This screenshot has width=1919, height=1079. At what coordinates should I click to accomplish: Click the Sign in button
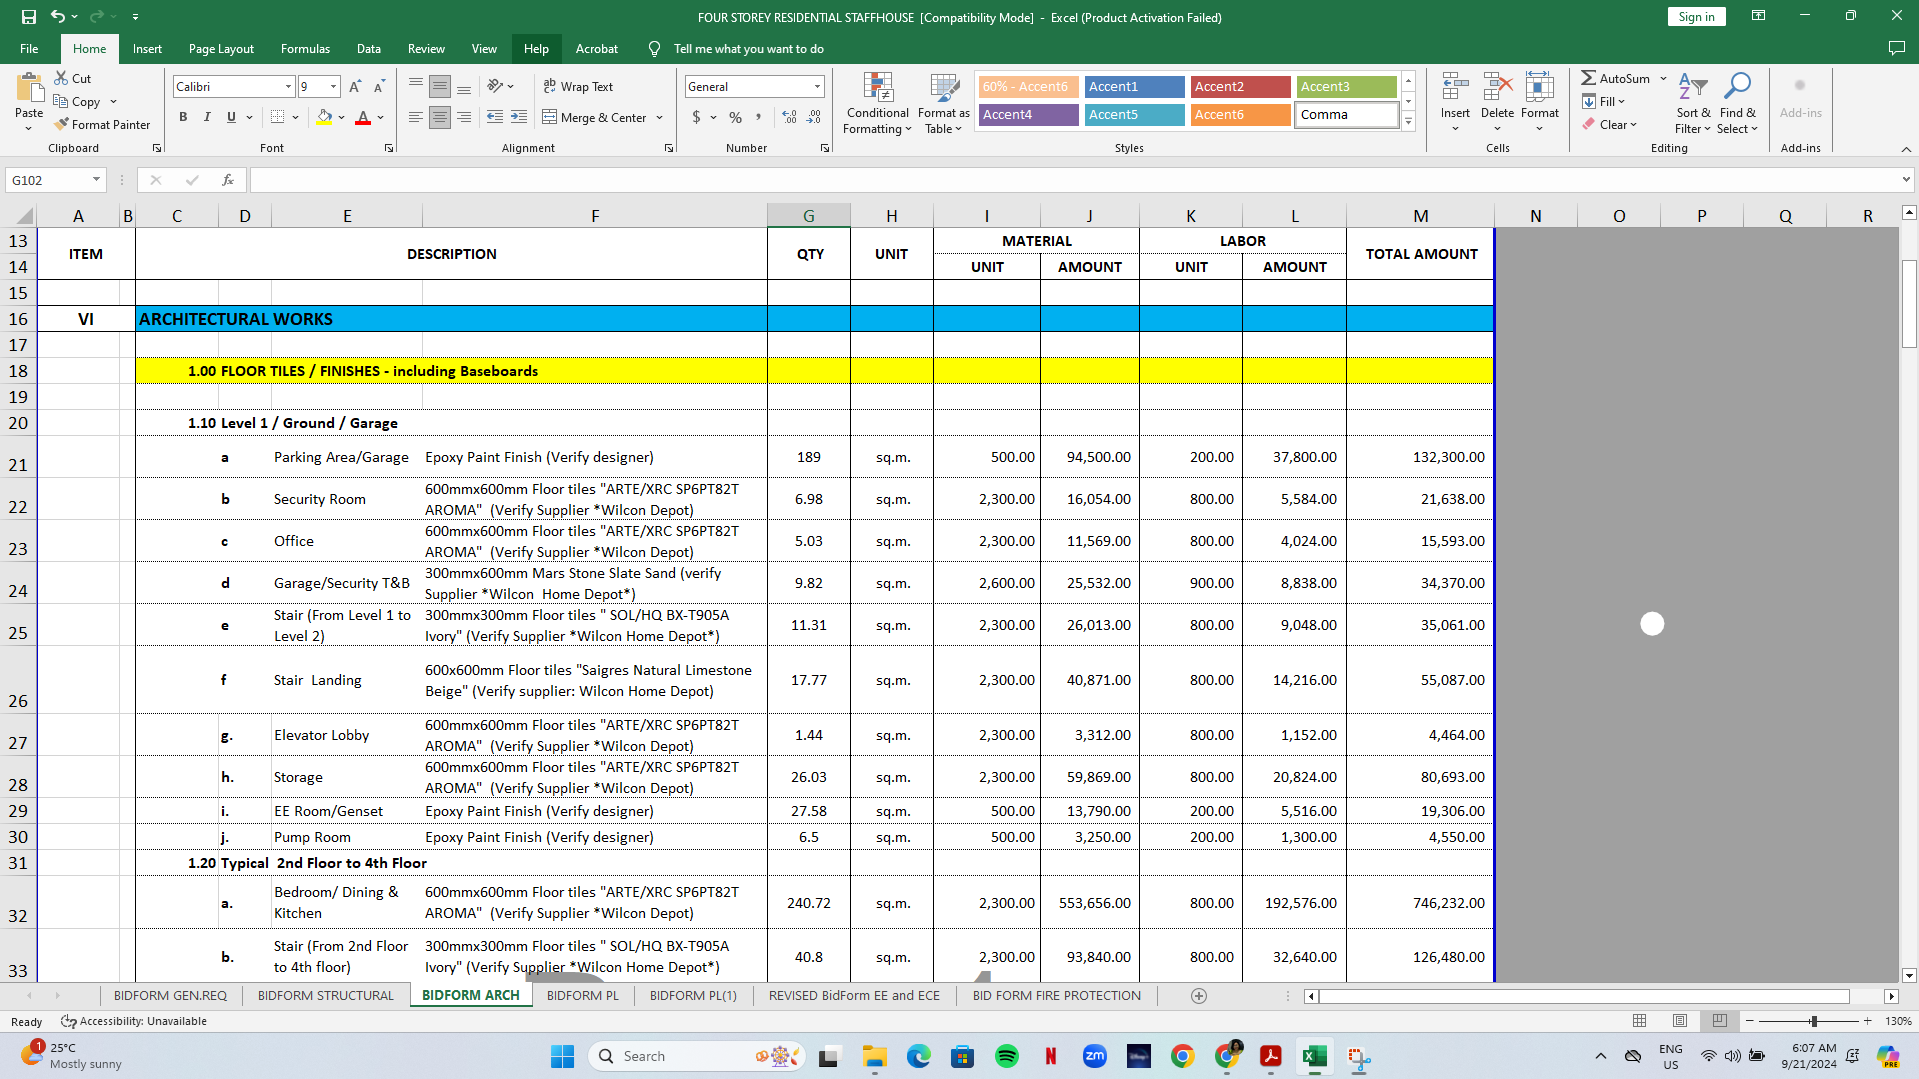pos(1696,17)
